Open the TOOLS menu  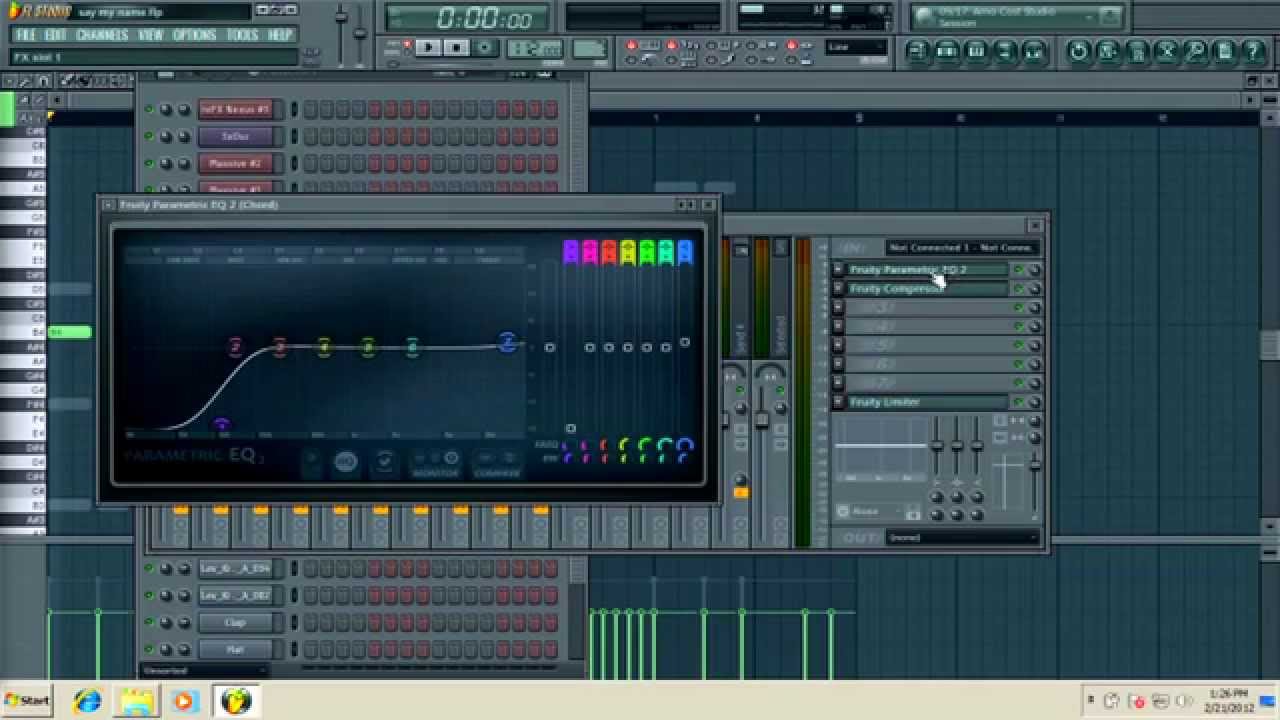tap(242, 35)
